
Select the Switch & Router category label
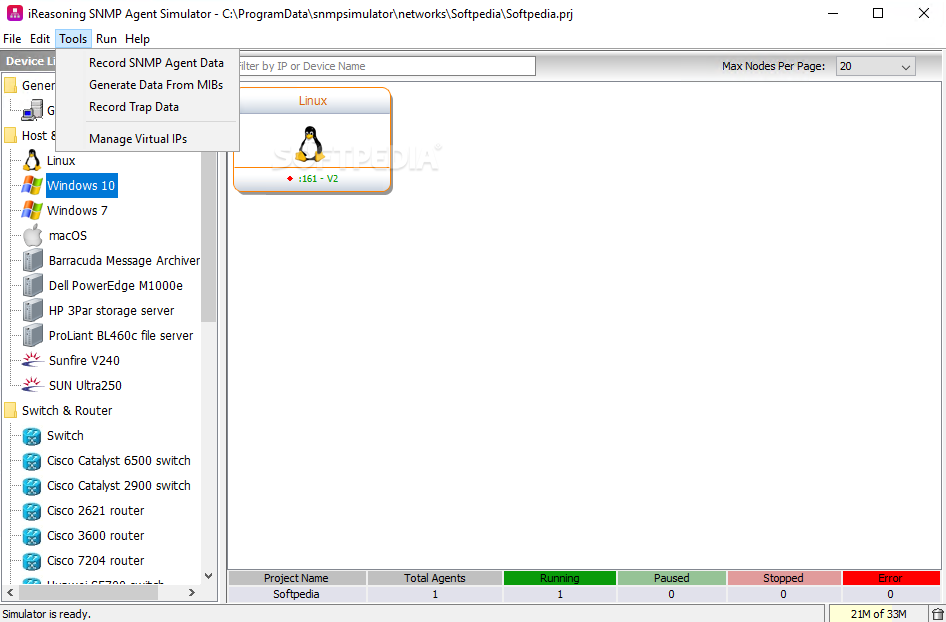(x=67, y=410)
